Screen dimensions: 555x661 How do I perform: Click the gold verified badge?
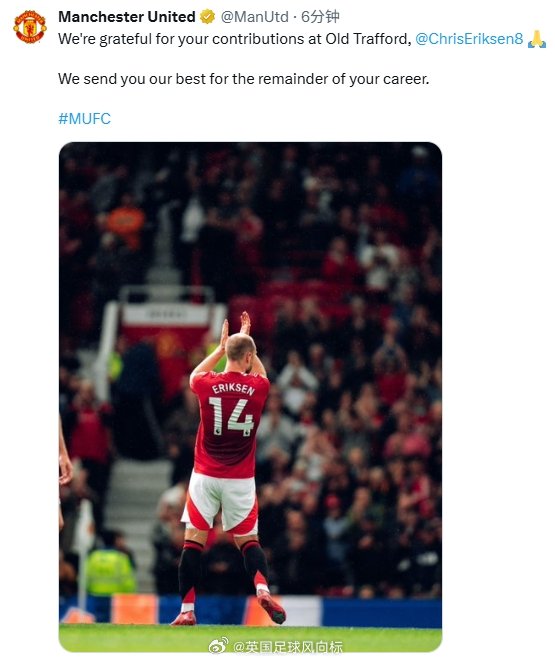click(207, 17)
